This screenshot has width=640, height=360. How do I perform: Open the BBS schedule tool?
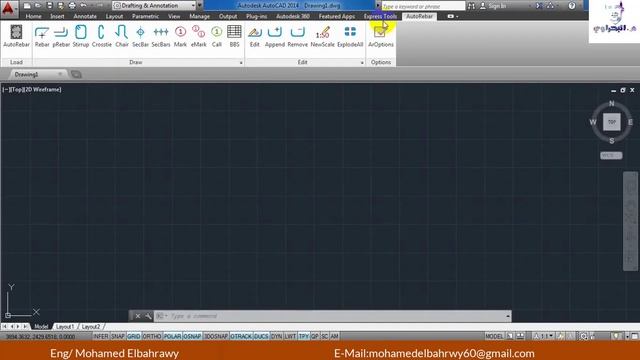[x=234, y=36]
